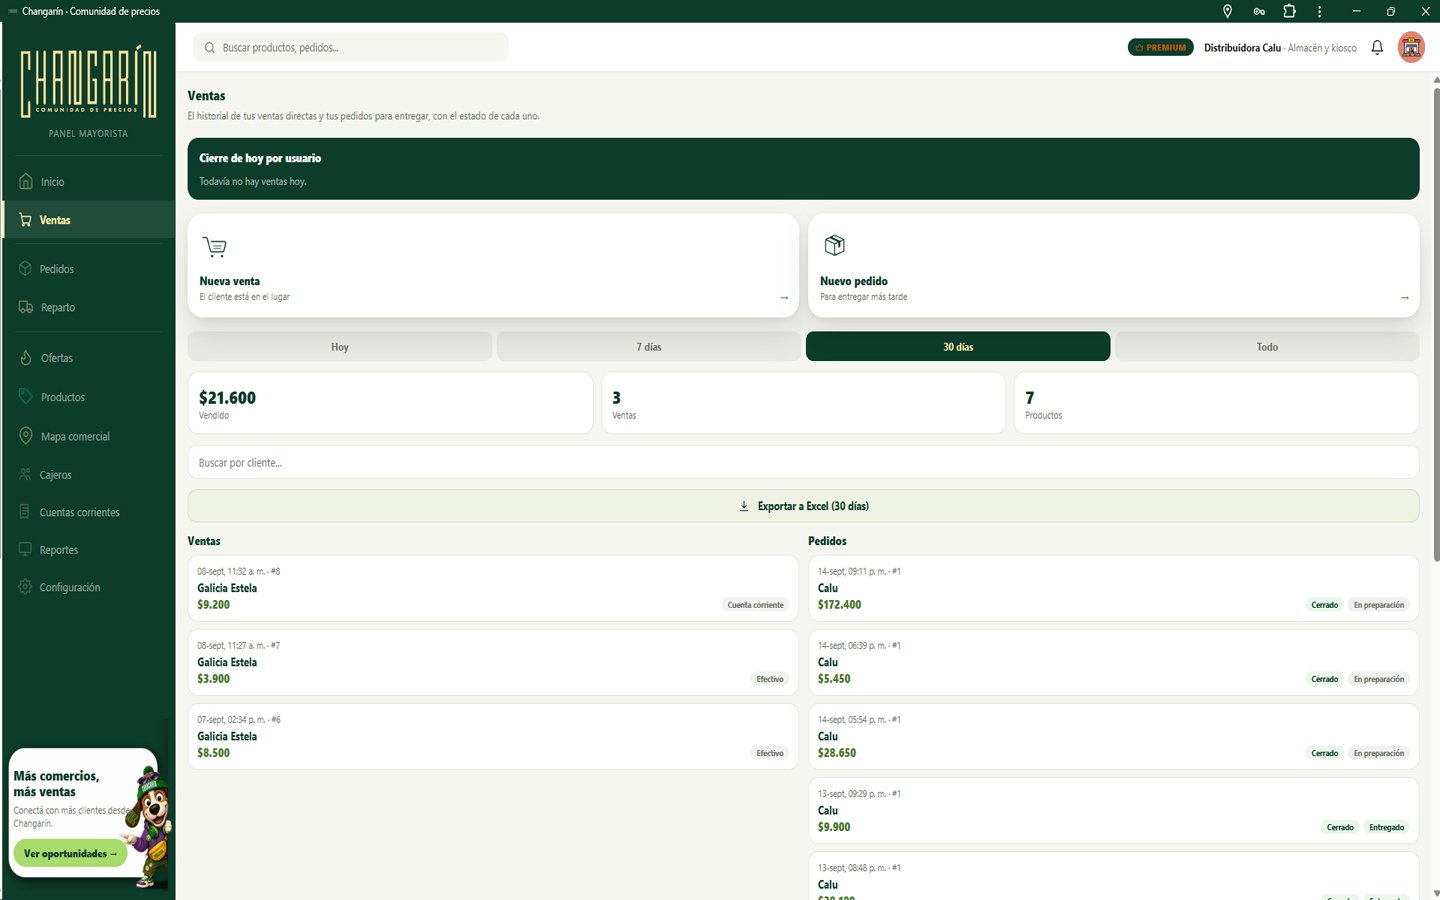
Task: Open Galicia Estela sale of $9.200
Action: point(493,588)
